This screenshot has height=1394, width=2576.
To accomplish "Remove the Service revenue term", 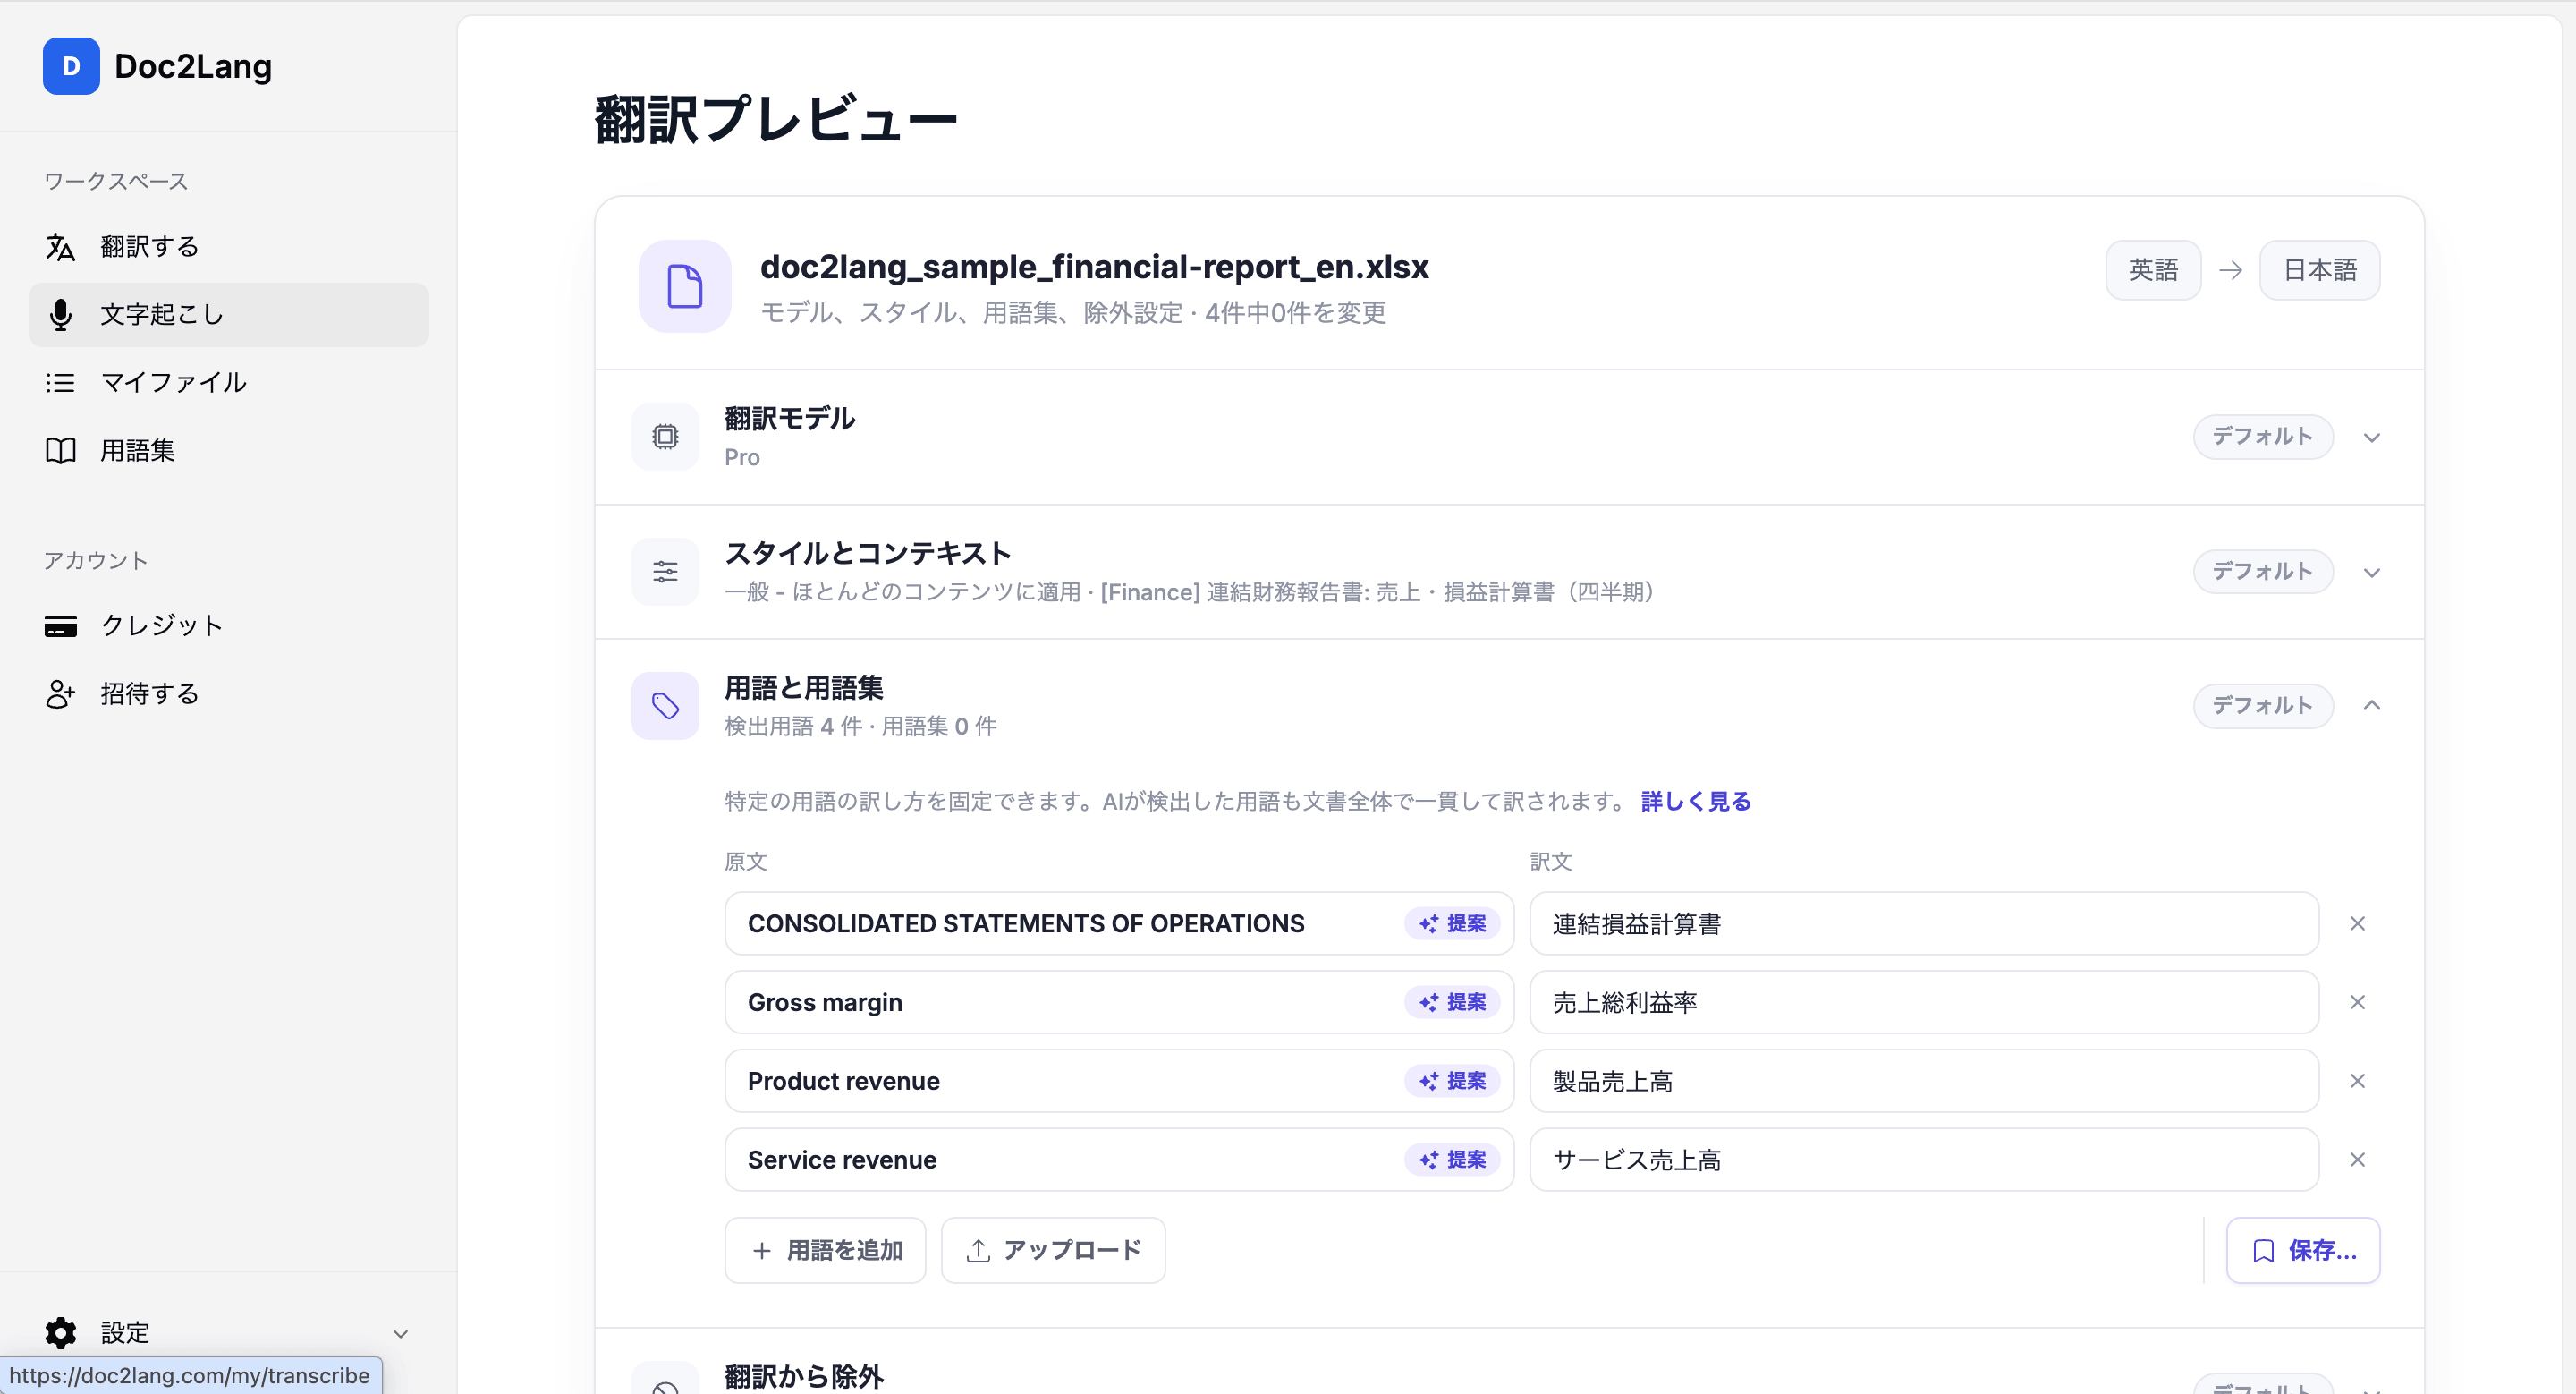I will coord(2357,1160).
